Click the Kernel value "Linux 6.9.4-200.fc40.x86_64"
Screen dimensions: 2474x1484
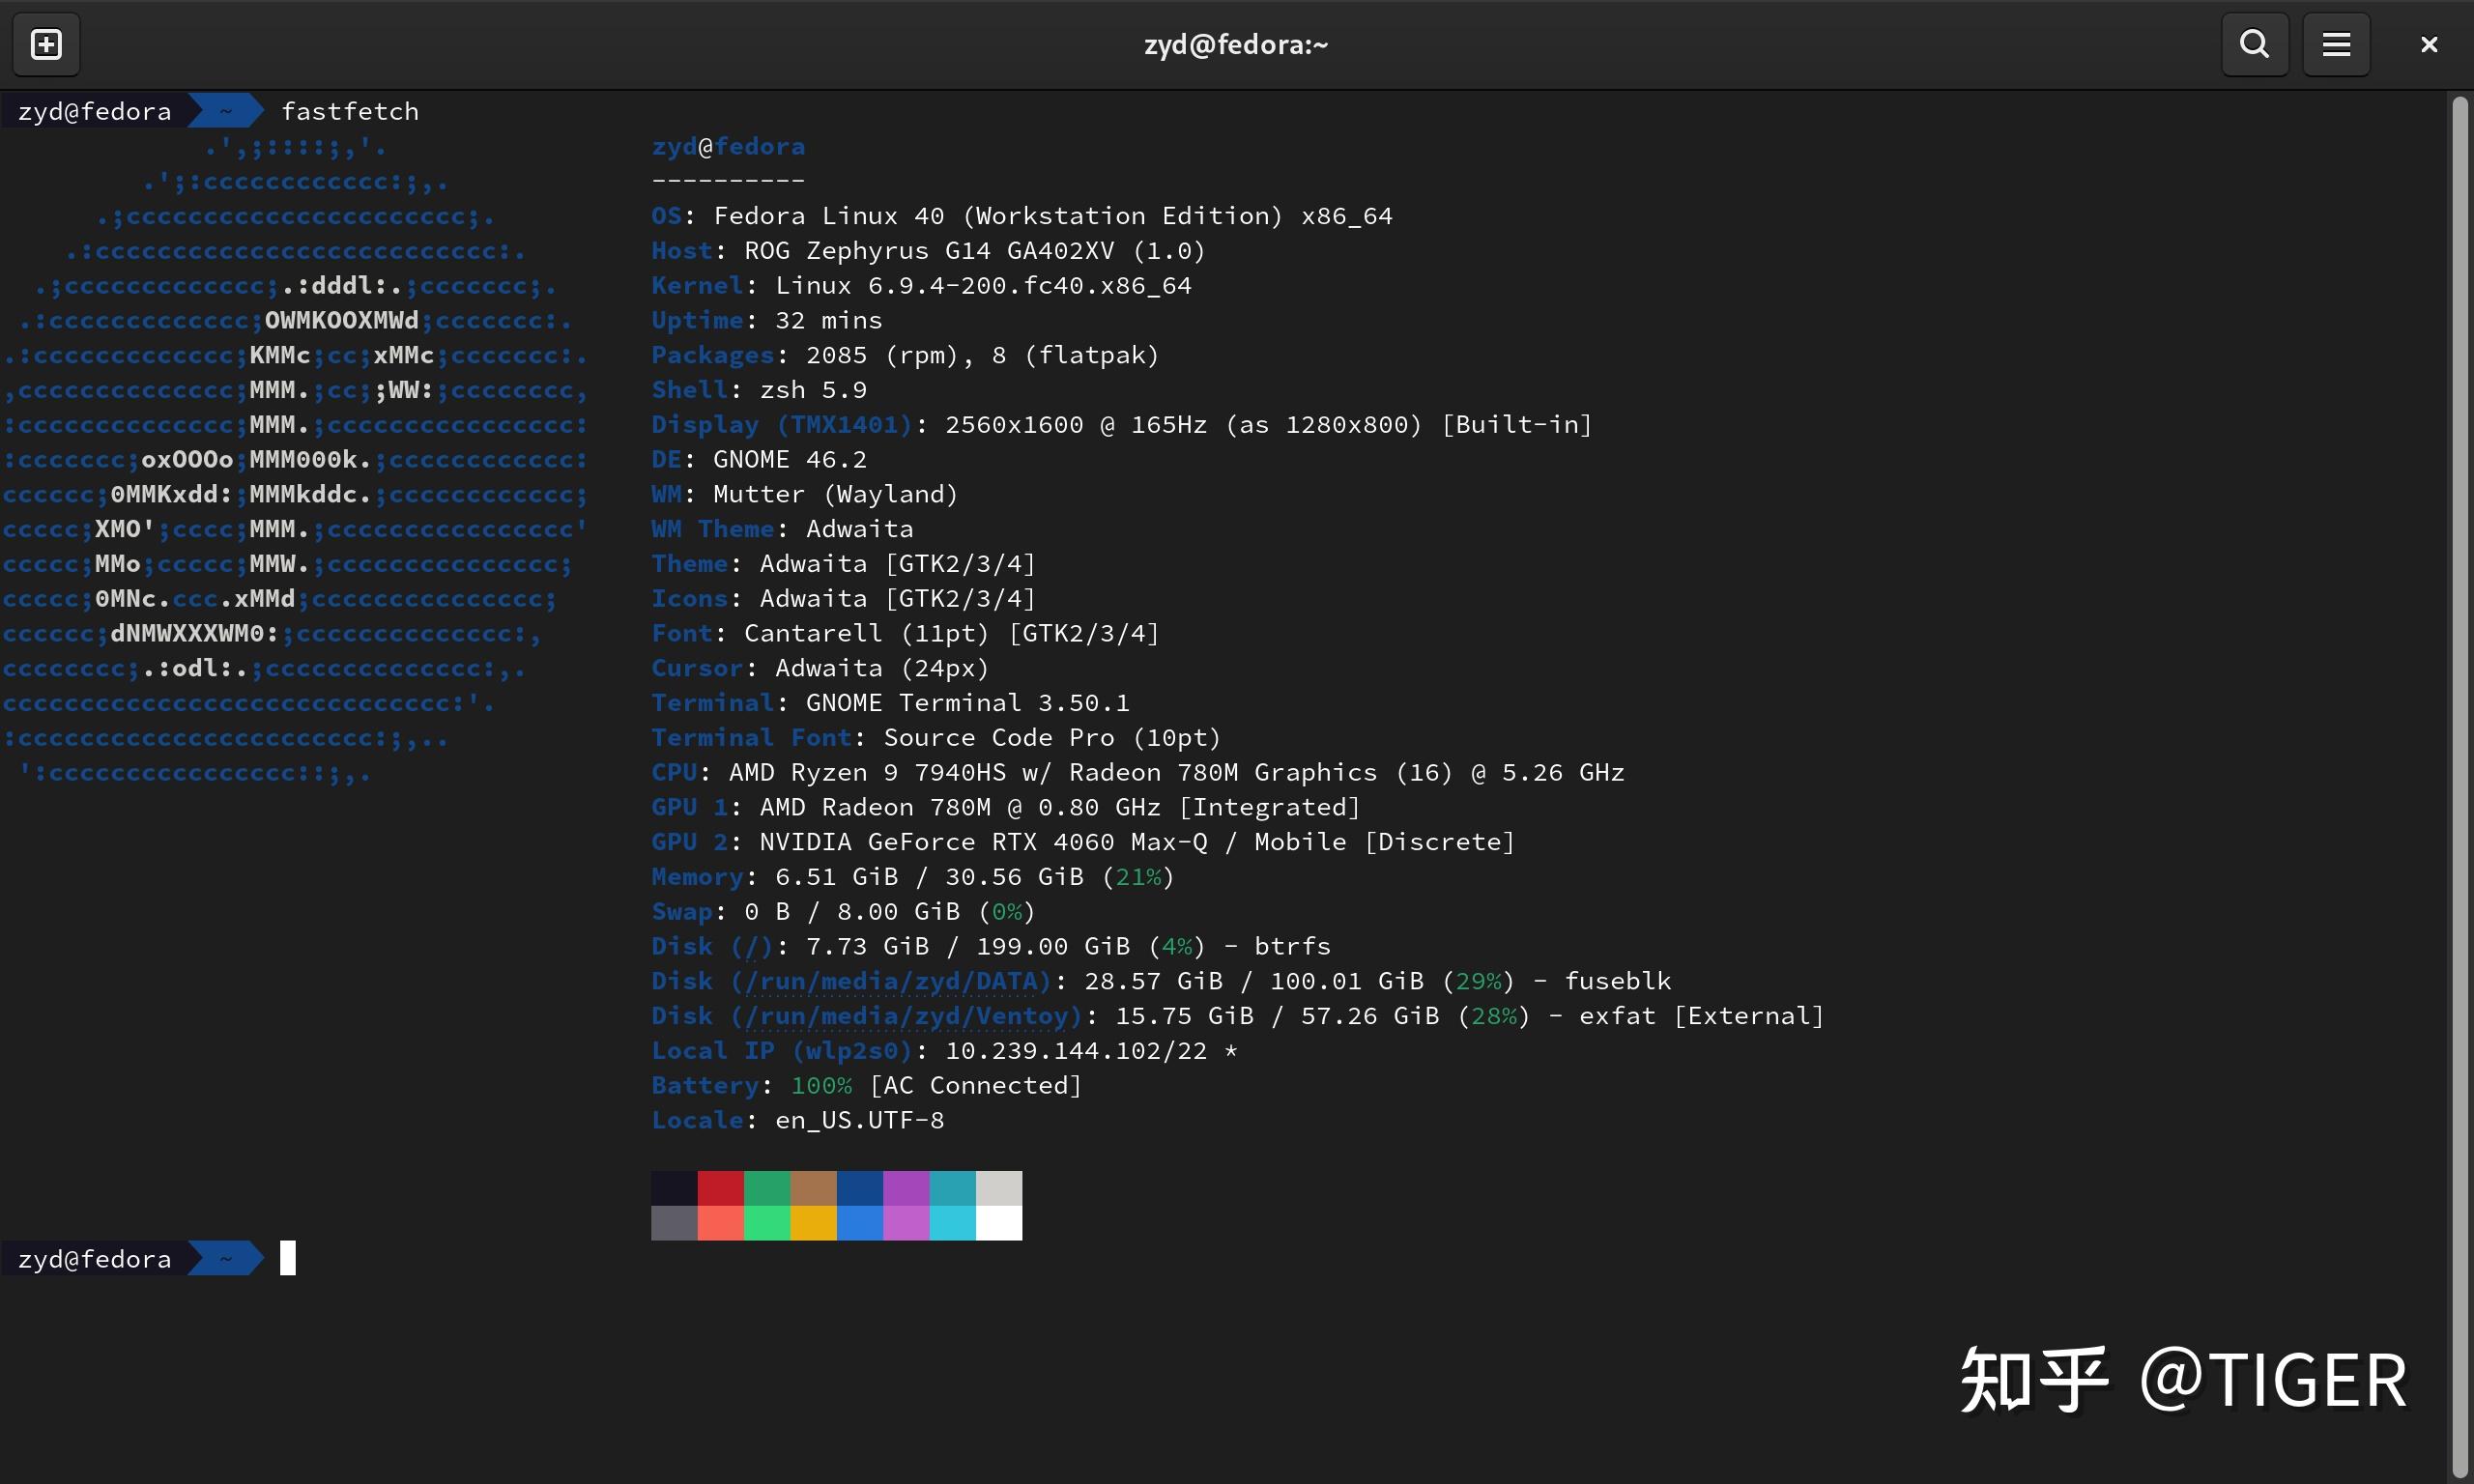click(x=984, y=286)
